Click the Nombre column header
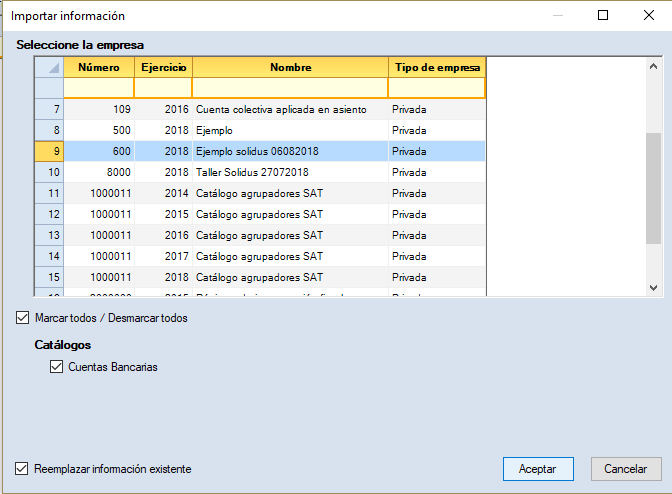Viewport: 672px width, 494px height. point(290,67)
